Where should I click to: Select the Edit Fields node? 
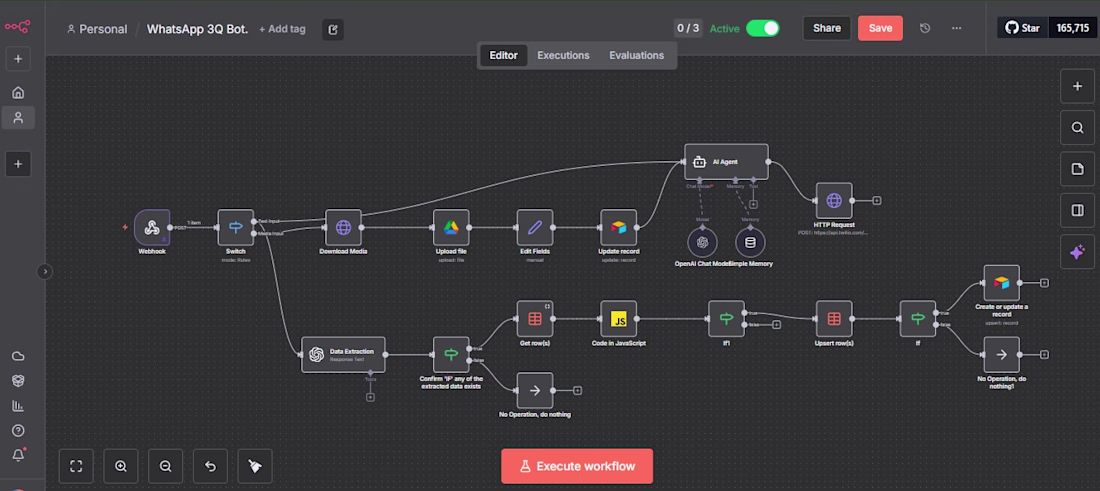535,227
